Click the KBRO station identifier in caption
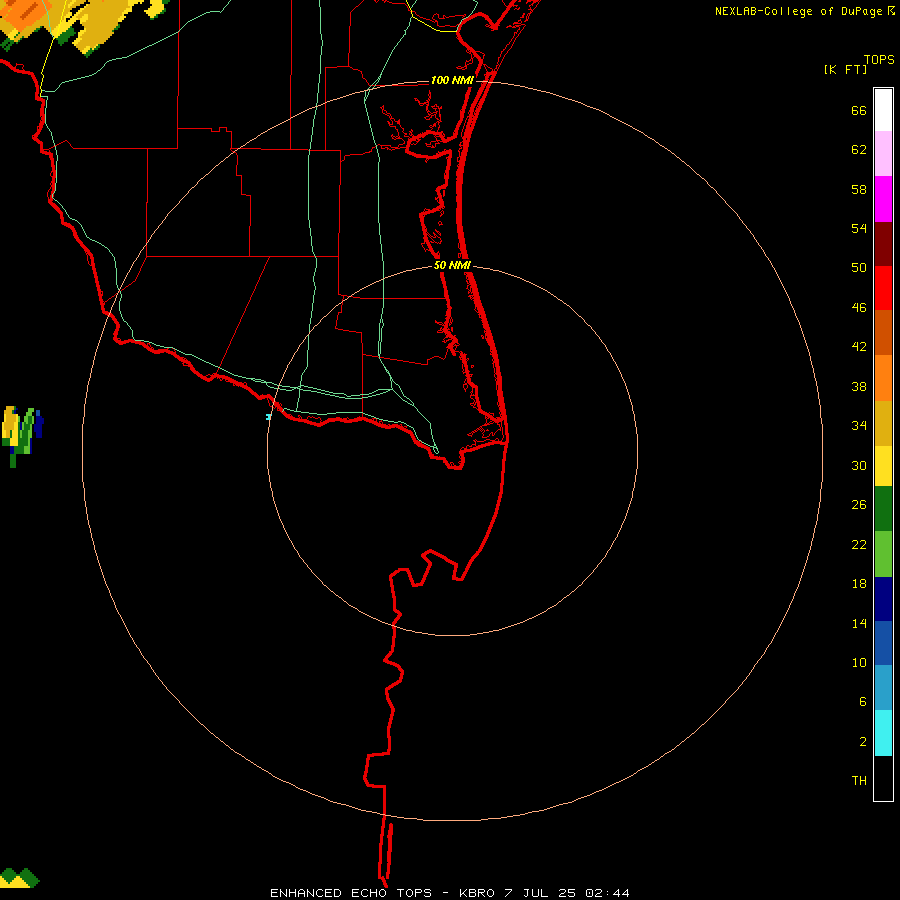900x900 pixels. (477, 893)
